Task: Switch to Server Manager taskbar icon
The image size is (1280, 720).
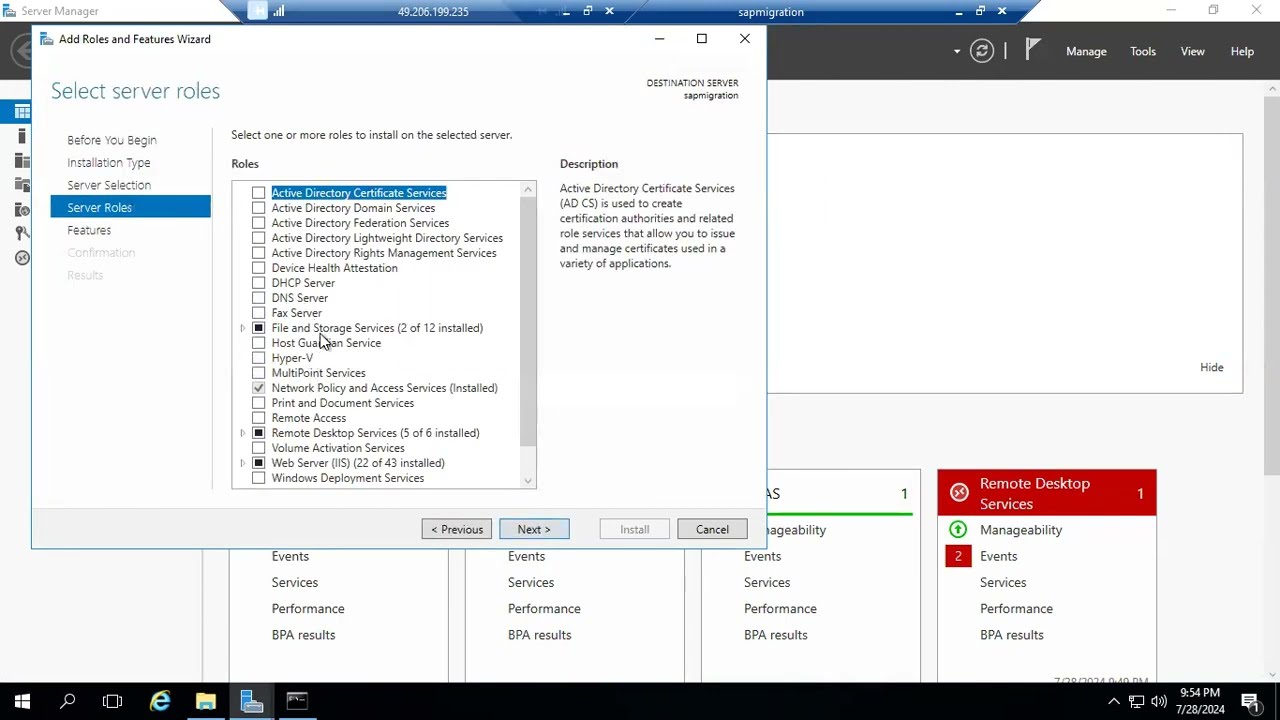Action: coord(252,701)
